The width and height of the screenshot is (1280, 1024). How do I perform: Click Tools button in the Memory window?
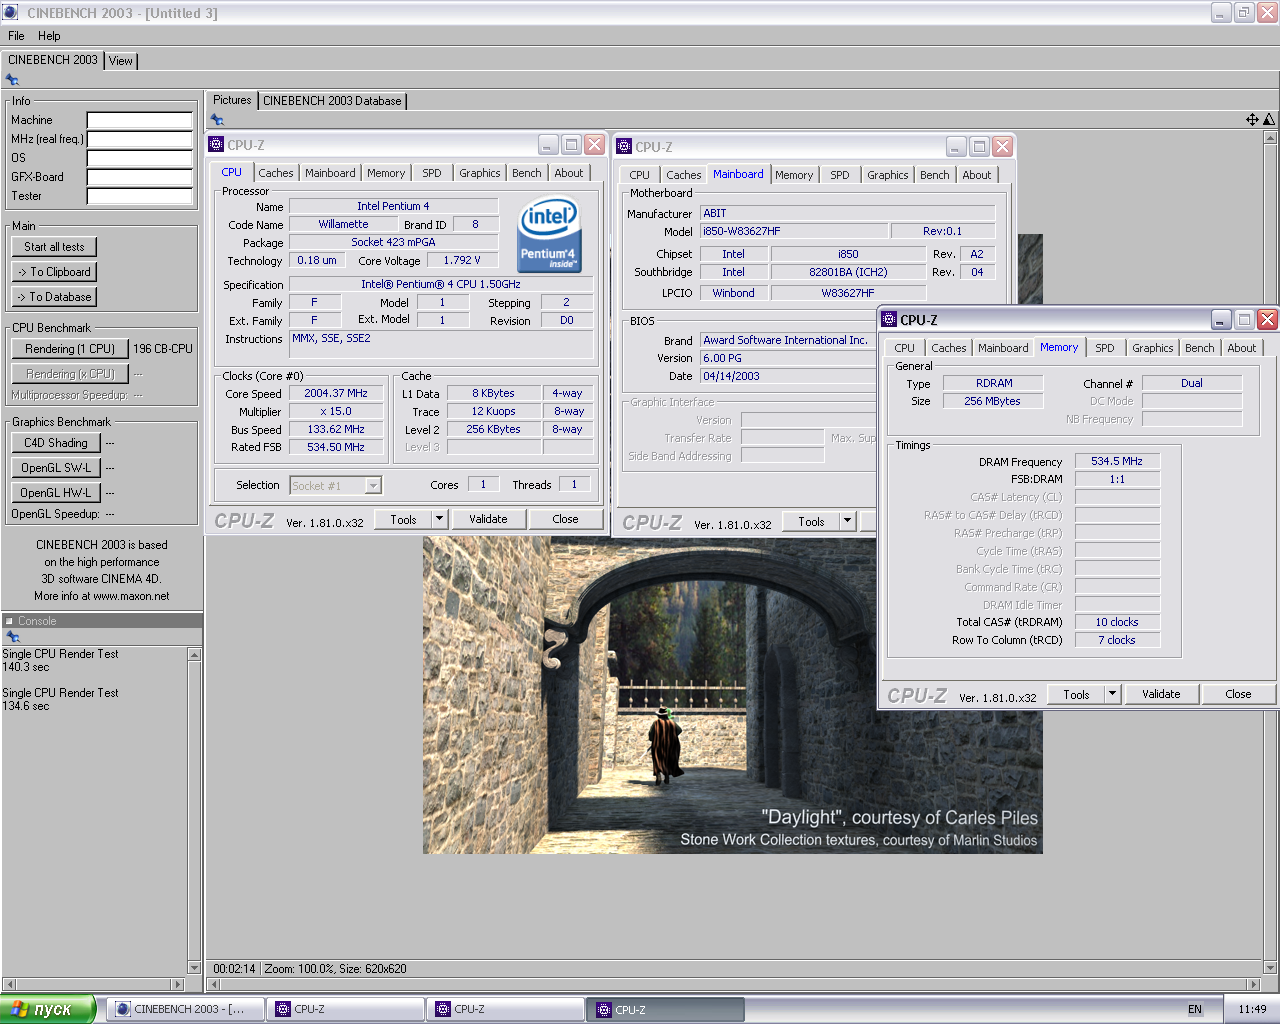pos(1077,694)
